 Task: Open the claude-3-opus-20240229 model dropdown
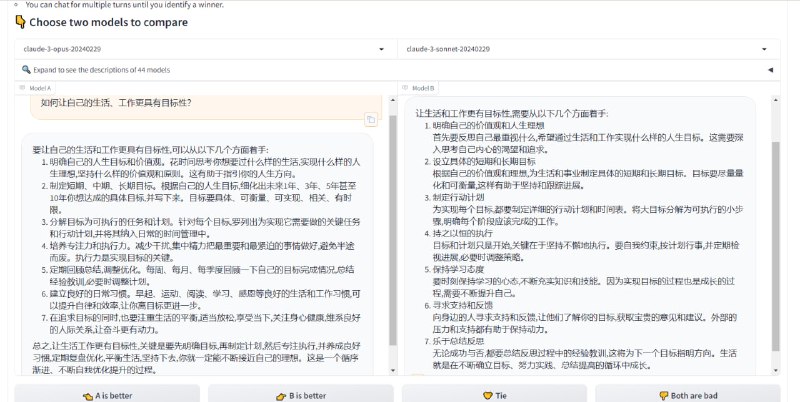200,49
